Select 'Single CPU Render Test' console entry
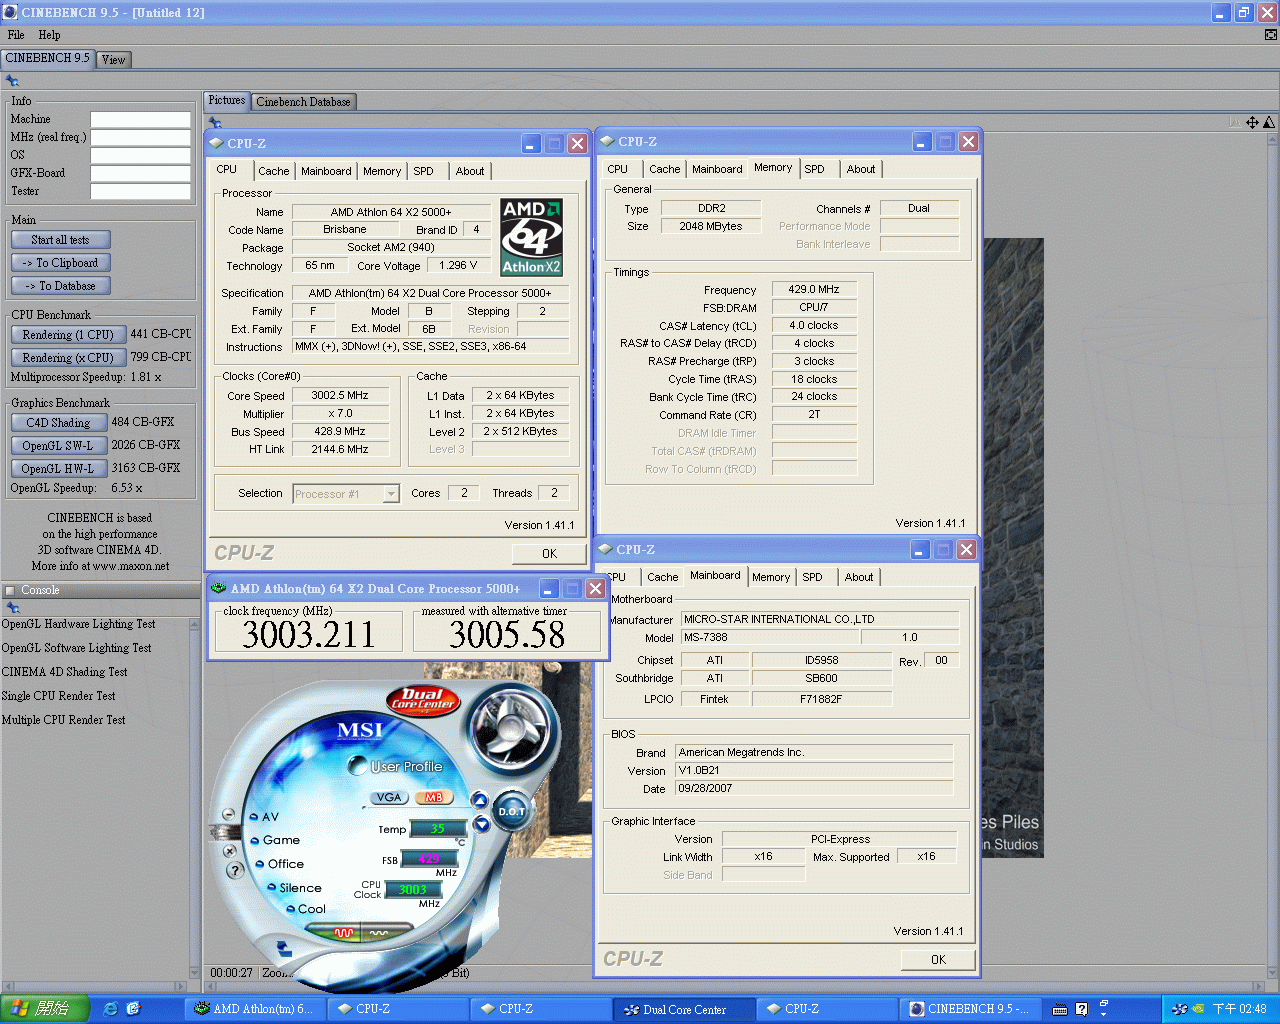Viewport: 1280px width, 1024px height. pyautogui.click(x=59, y=696)
